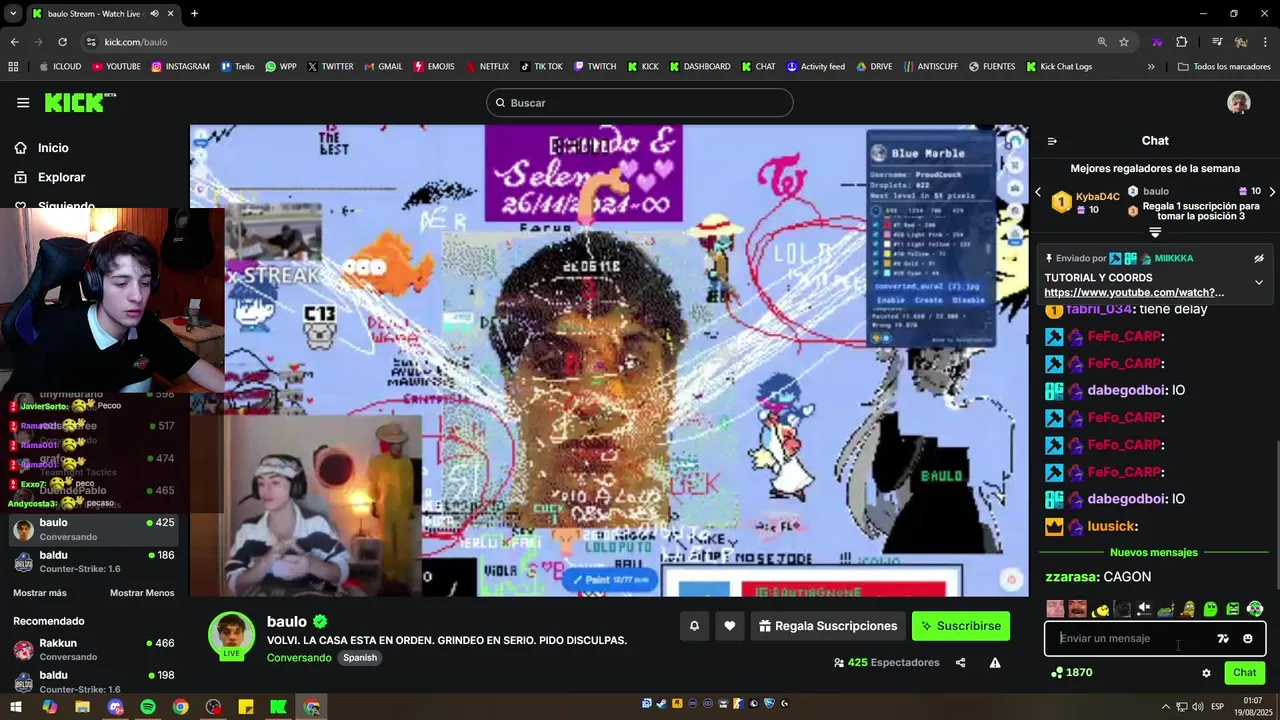Image resolution: width=1280 pixels, height=720 pixels.
Task: Open the pinned YouTube tutorial link
Action: click(1134, 293)
